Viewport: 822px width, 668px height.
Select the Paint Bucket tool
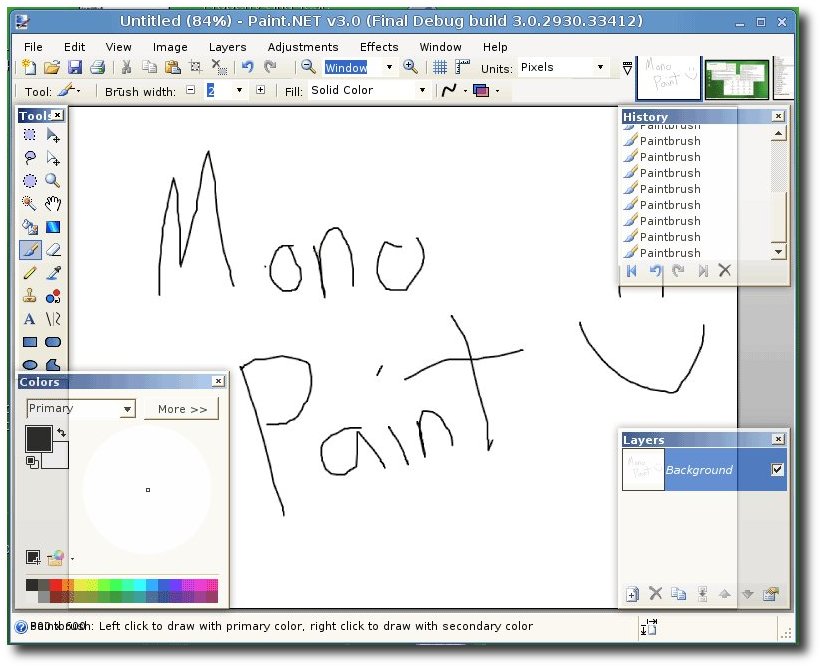tap(30, 227)
